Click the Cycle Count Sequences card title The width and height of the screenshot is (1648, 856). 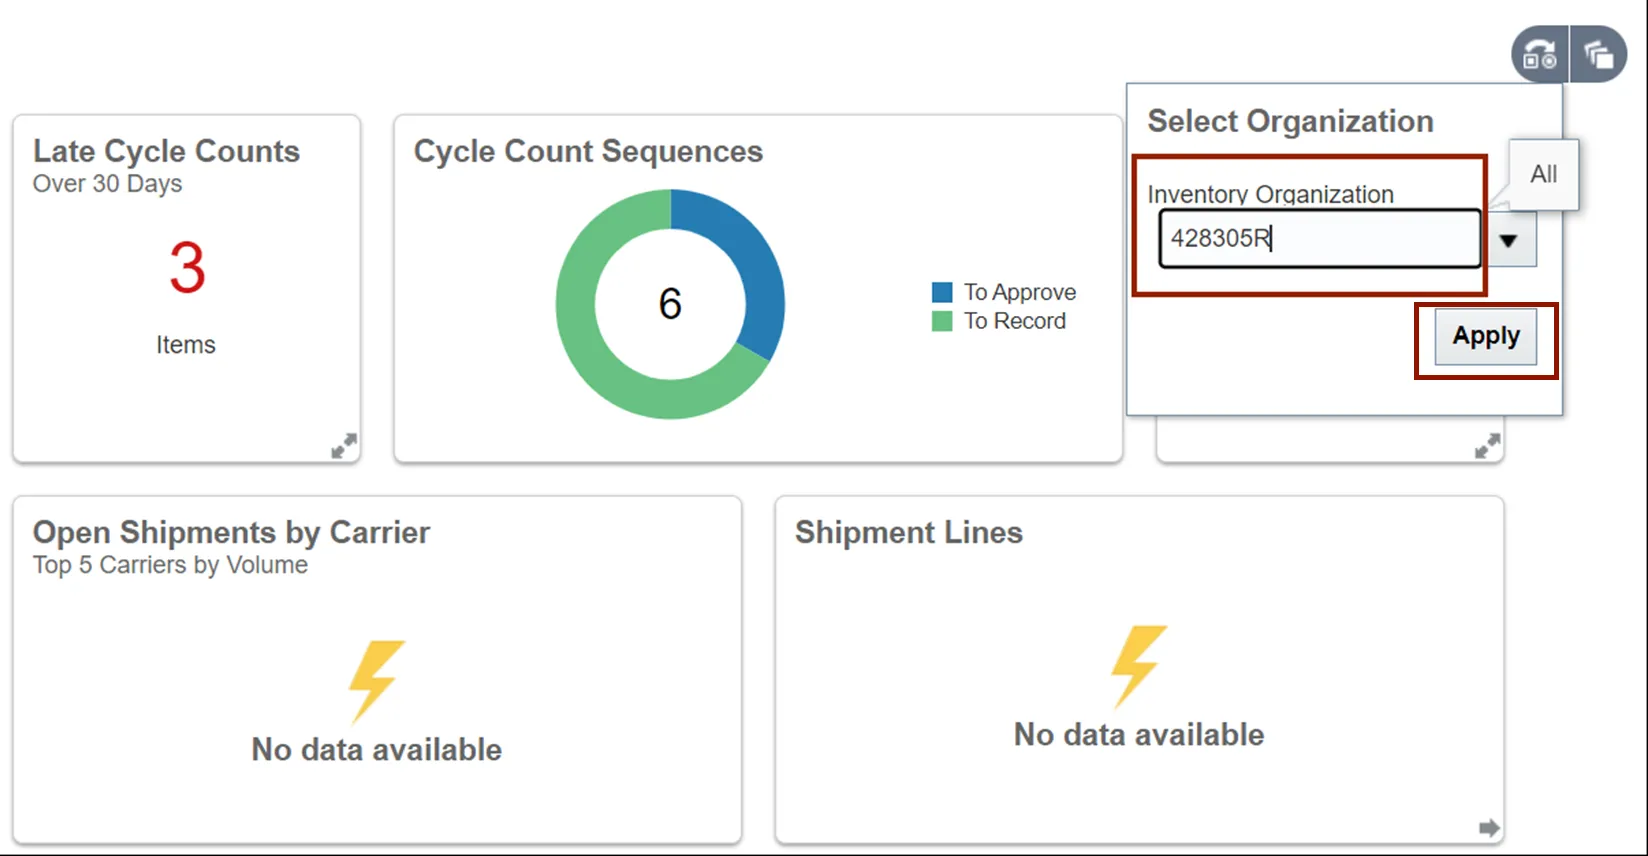[x=588, y=151]
